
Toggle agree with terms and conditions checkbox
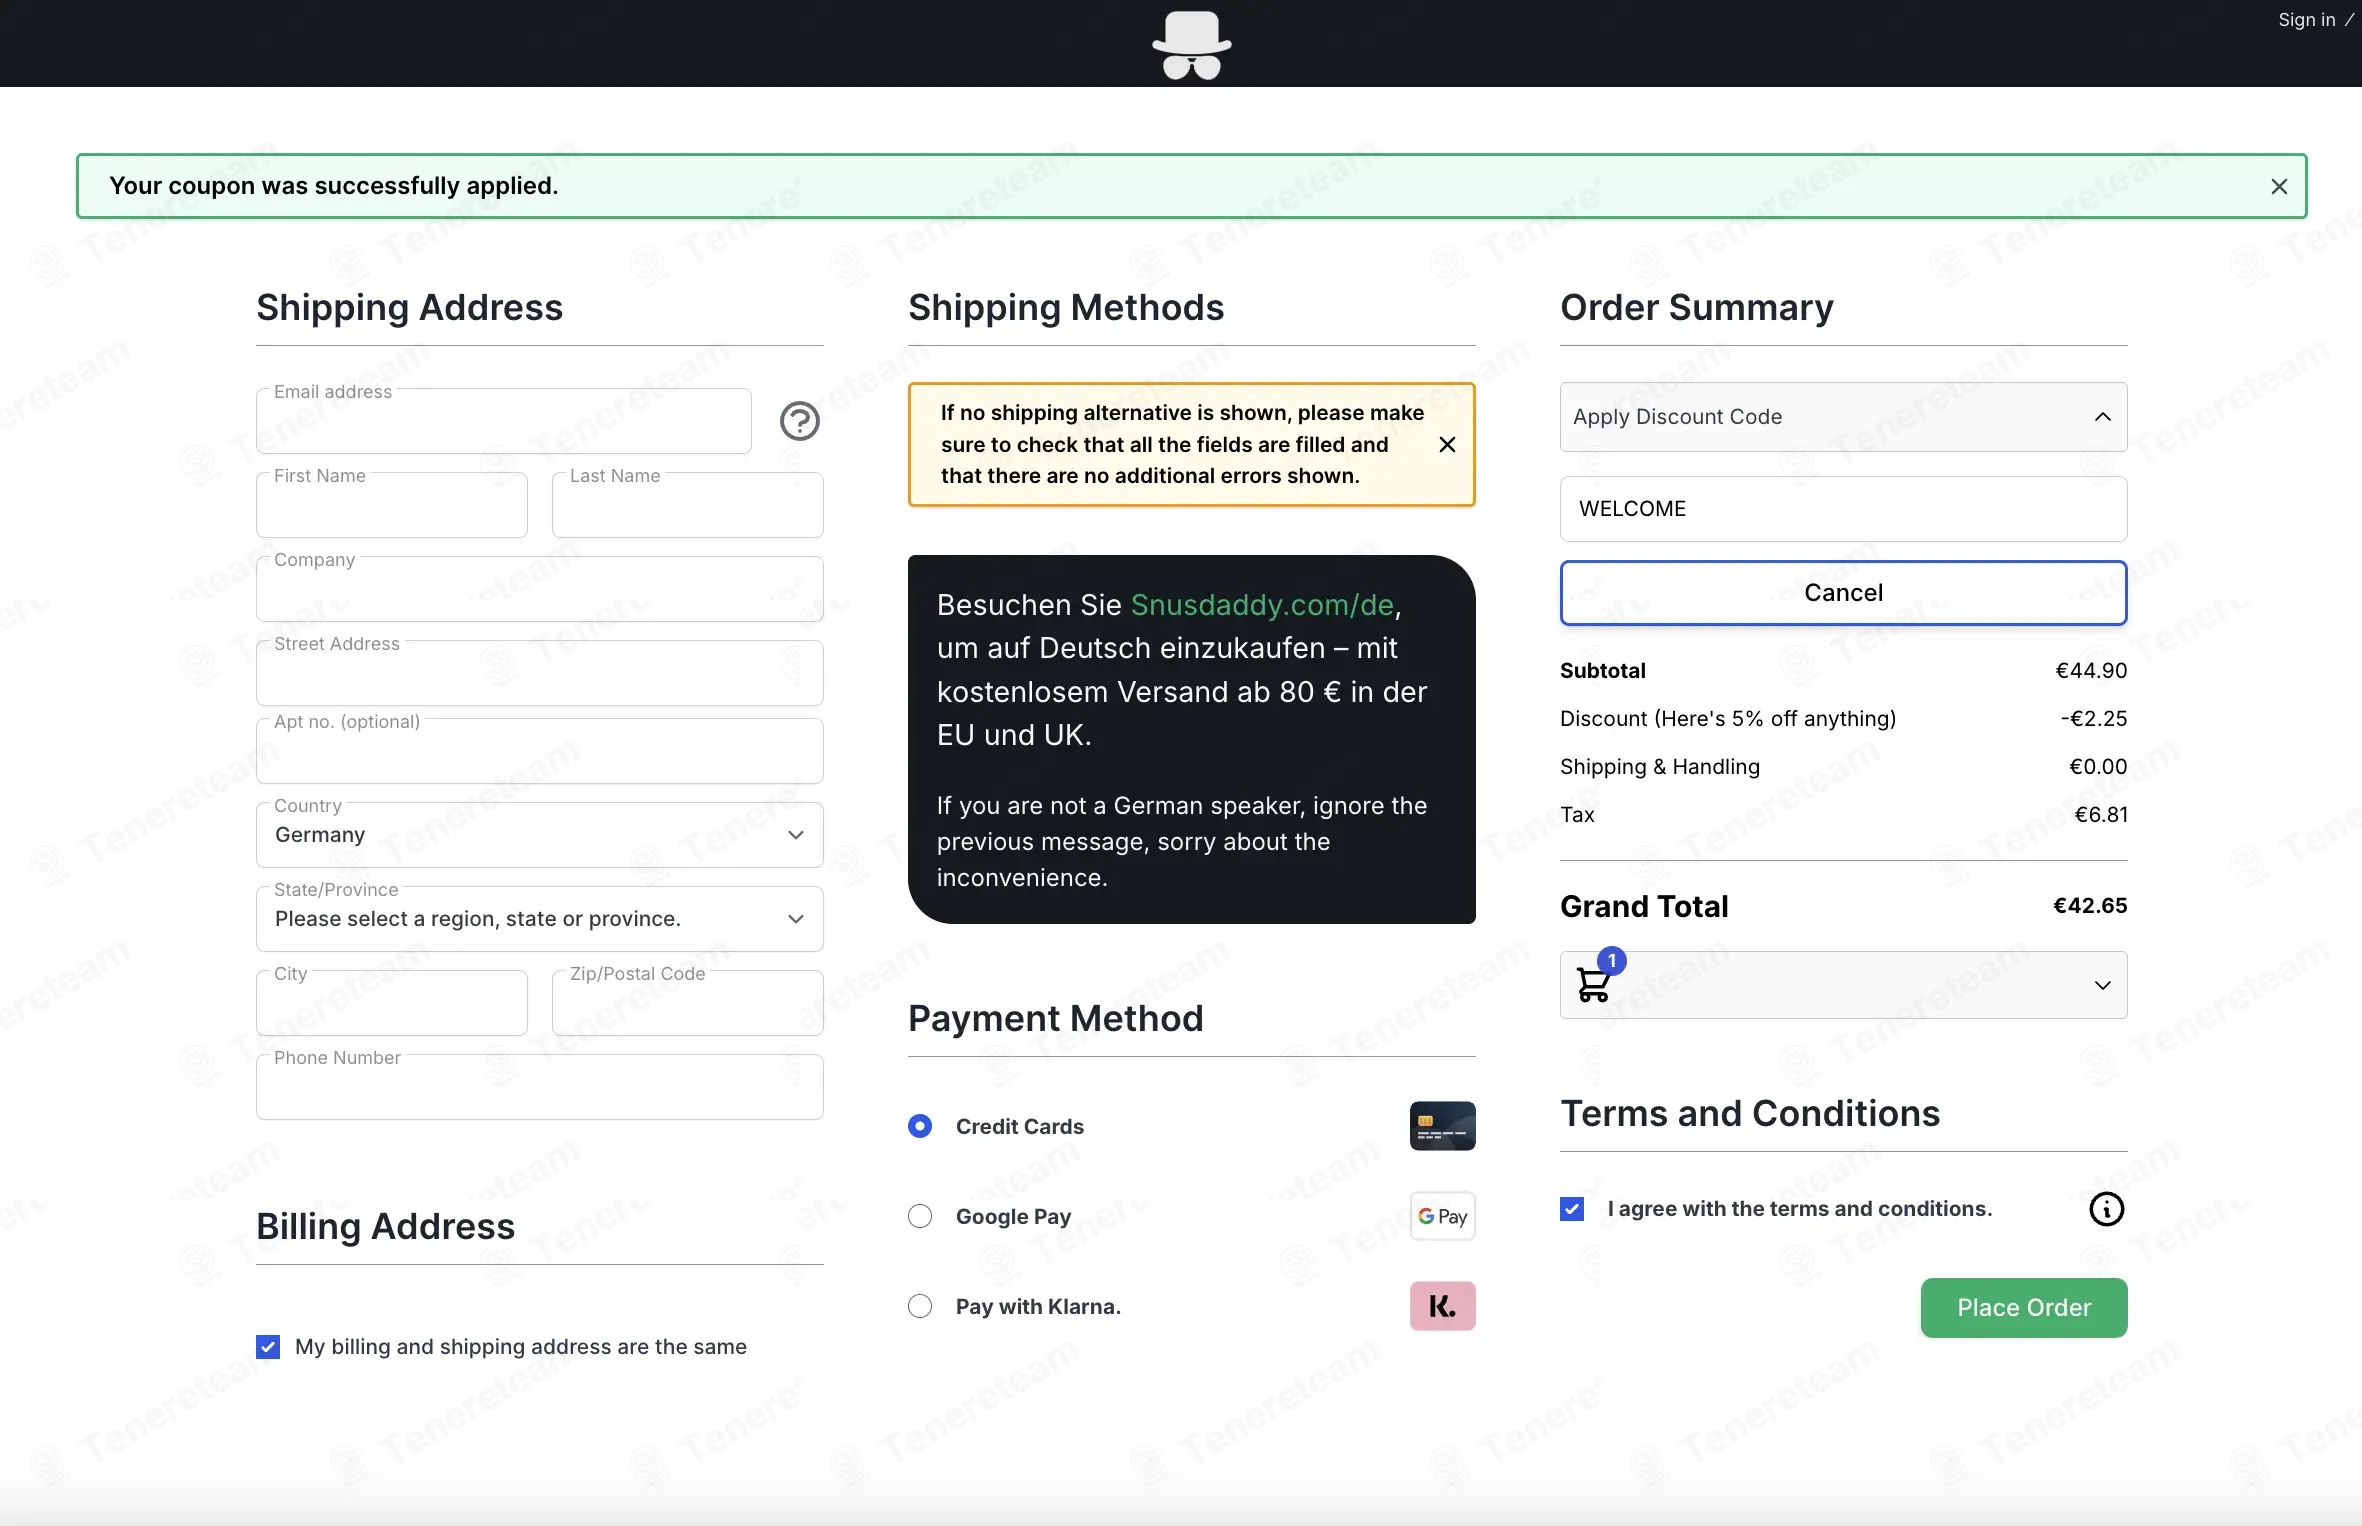(1572, 1209)
